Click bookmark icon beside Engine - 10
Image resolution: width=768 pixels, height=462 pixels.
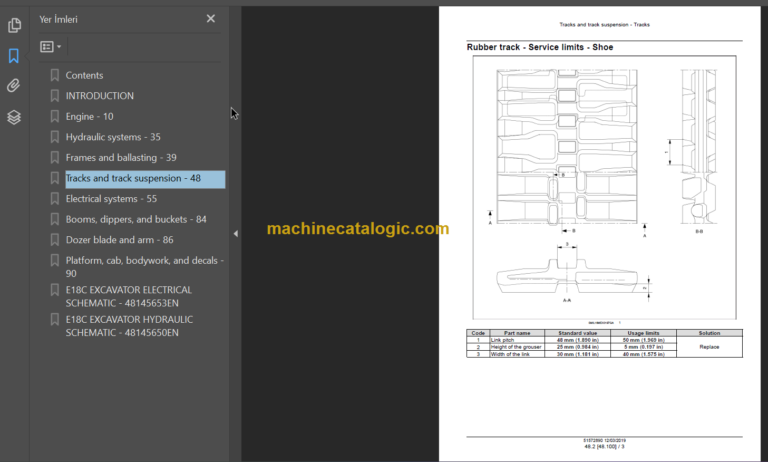pyautogui.click(x=55, y=117)
